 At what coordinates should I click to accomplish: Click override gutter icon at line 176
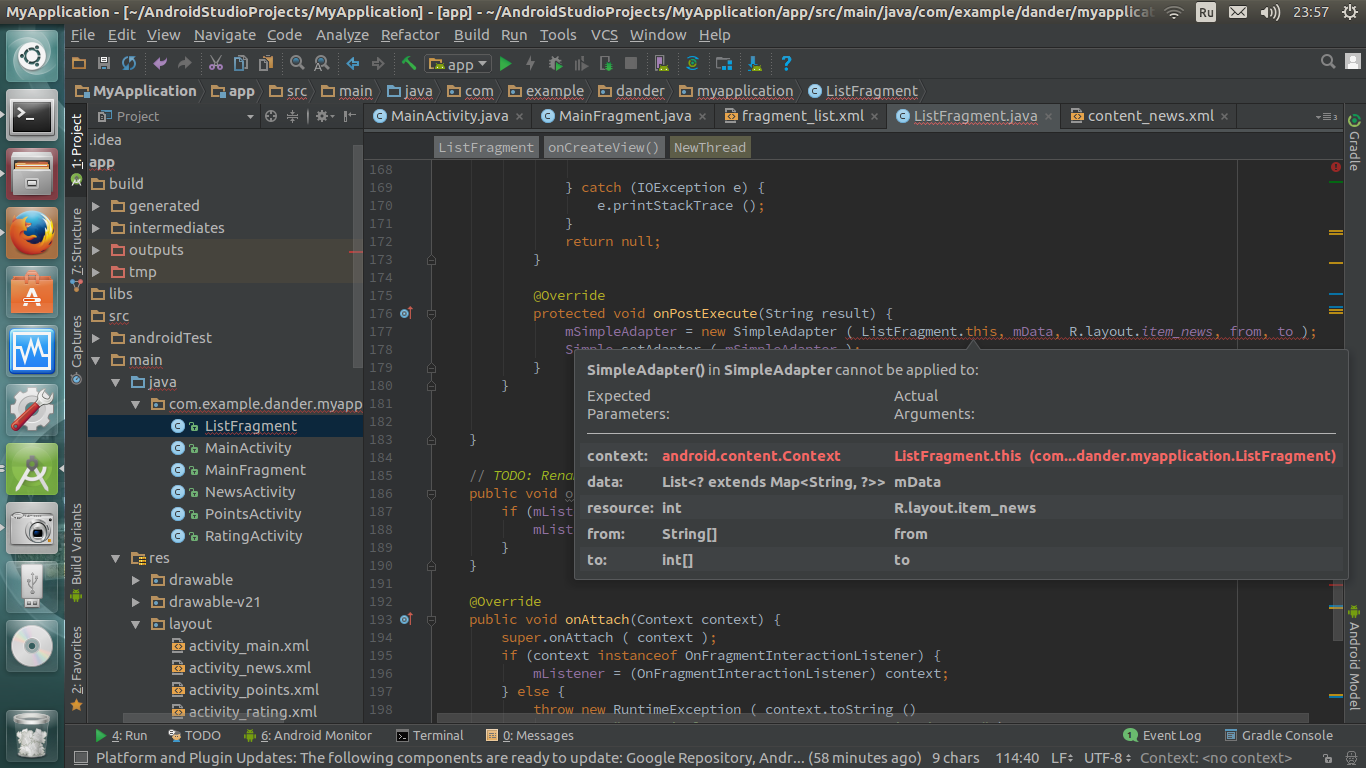tap(406, 313)
